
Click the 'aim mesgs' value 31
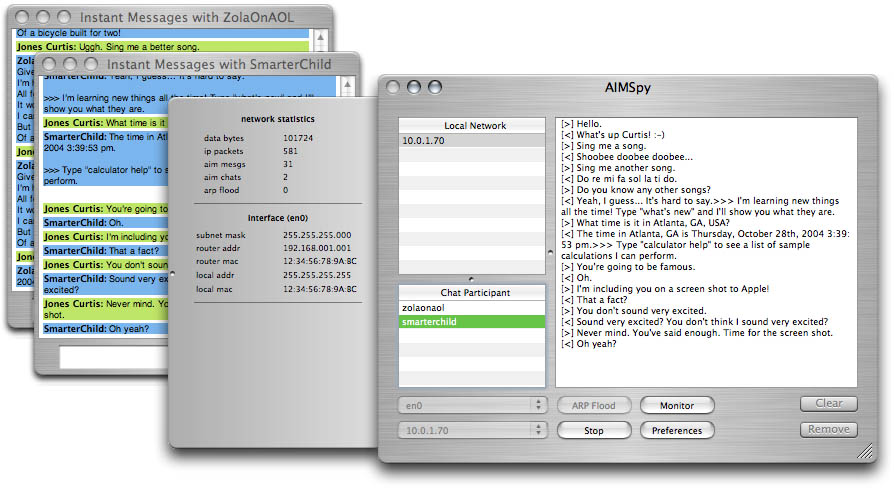(288, 164)
